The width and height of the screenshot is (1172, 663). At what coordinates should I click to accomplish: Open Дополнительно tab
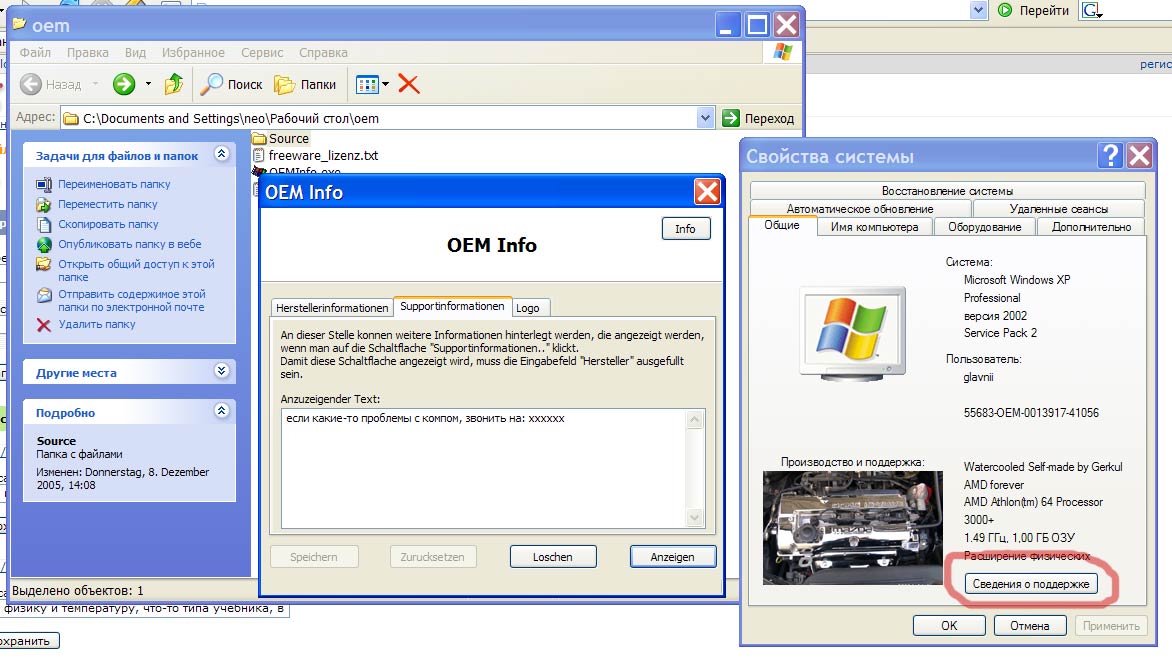pyautogui.click(x=1091, y=226)
